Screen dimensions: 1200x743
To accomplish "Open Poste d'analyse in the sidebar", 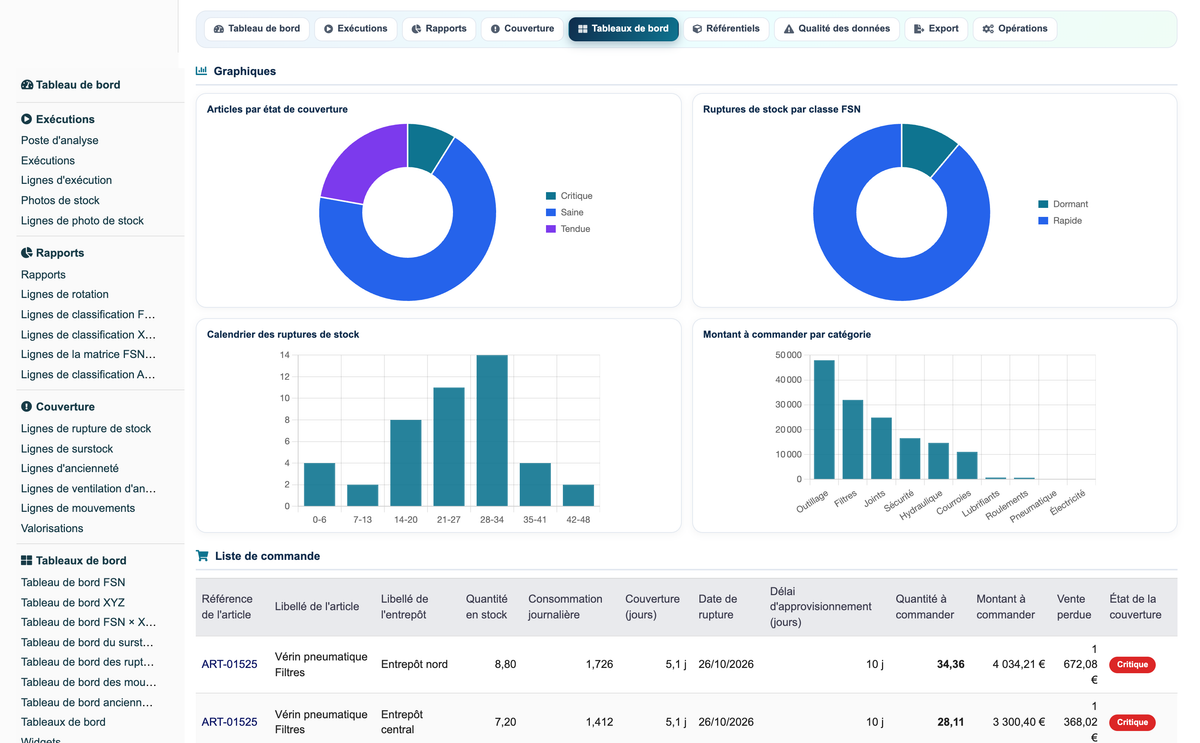I will pyautogui.click(x=60, y=141).
